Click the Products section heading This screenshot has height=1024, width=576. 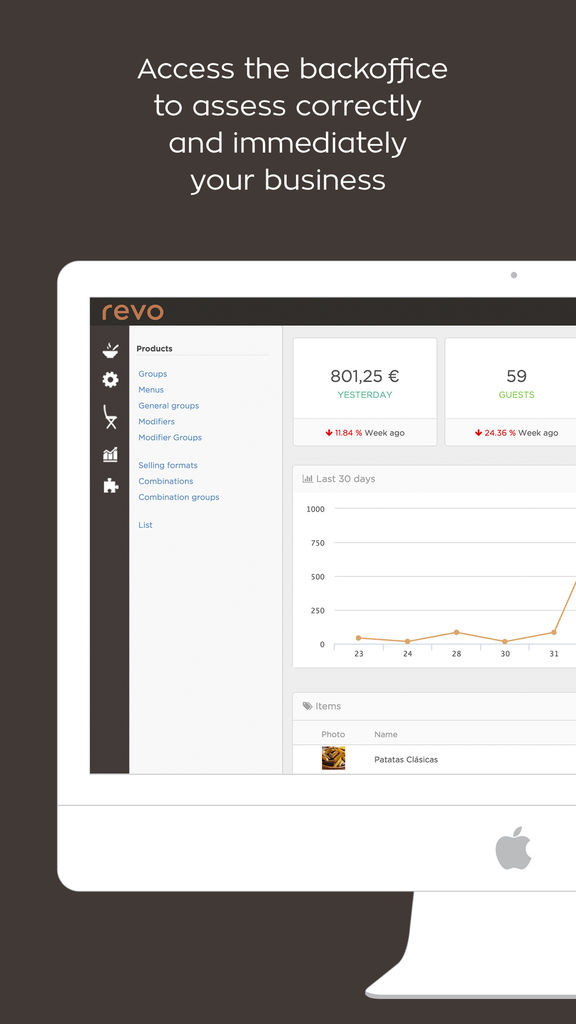(x=155, y=349)
